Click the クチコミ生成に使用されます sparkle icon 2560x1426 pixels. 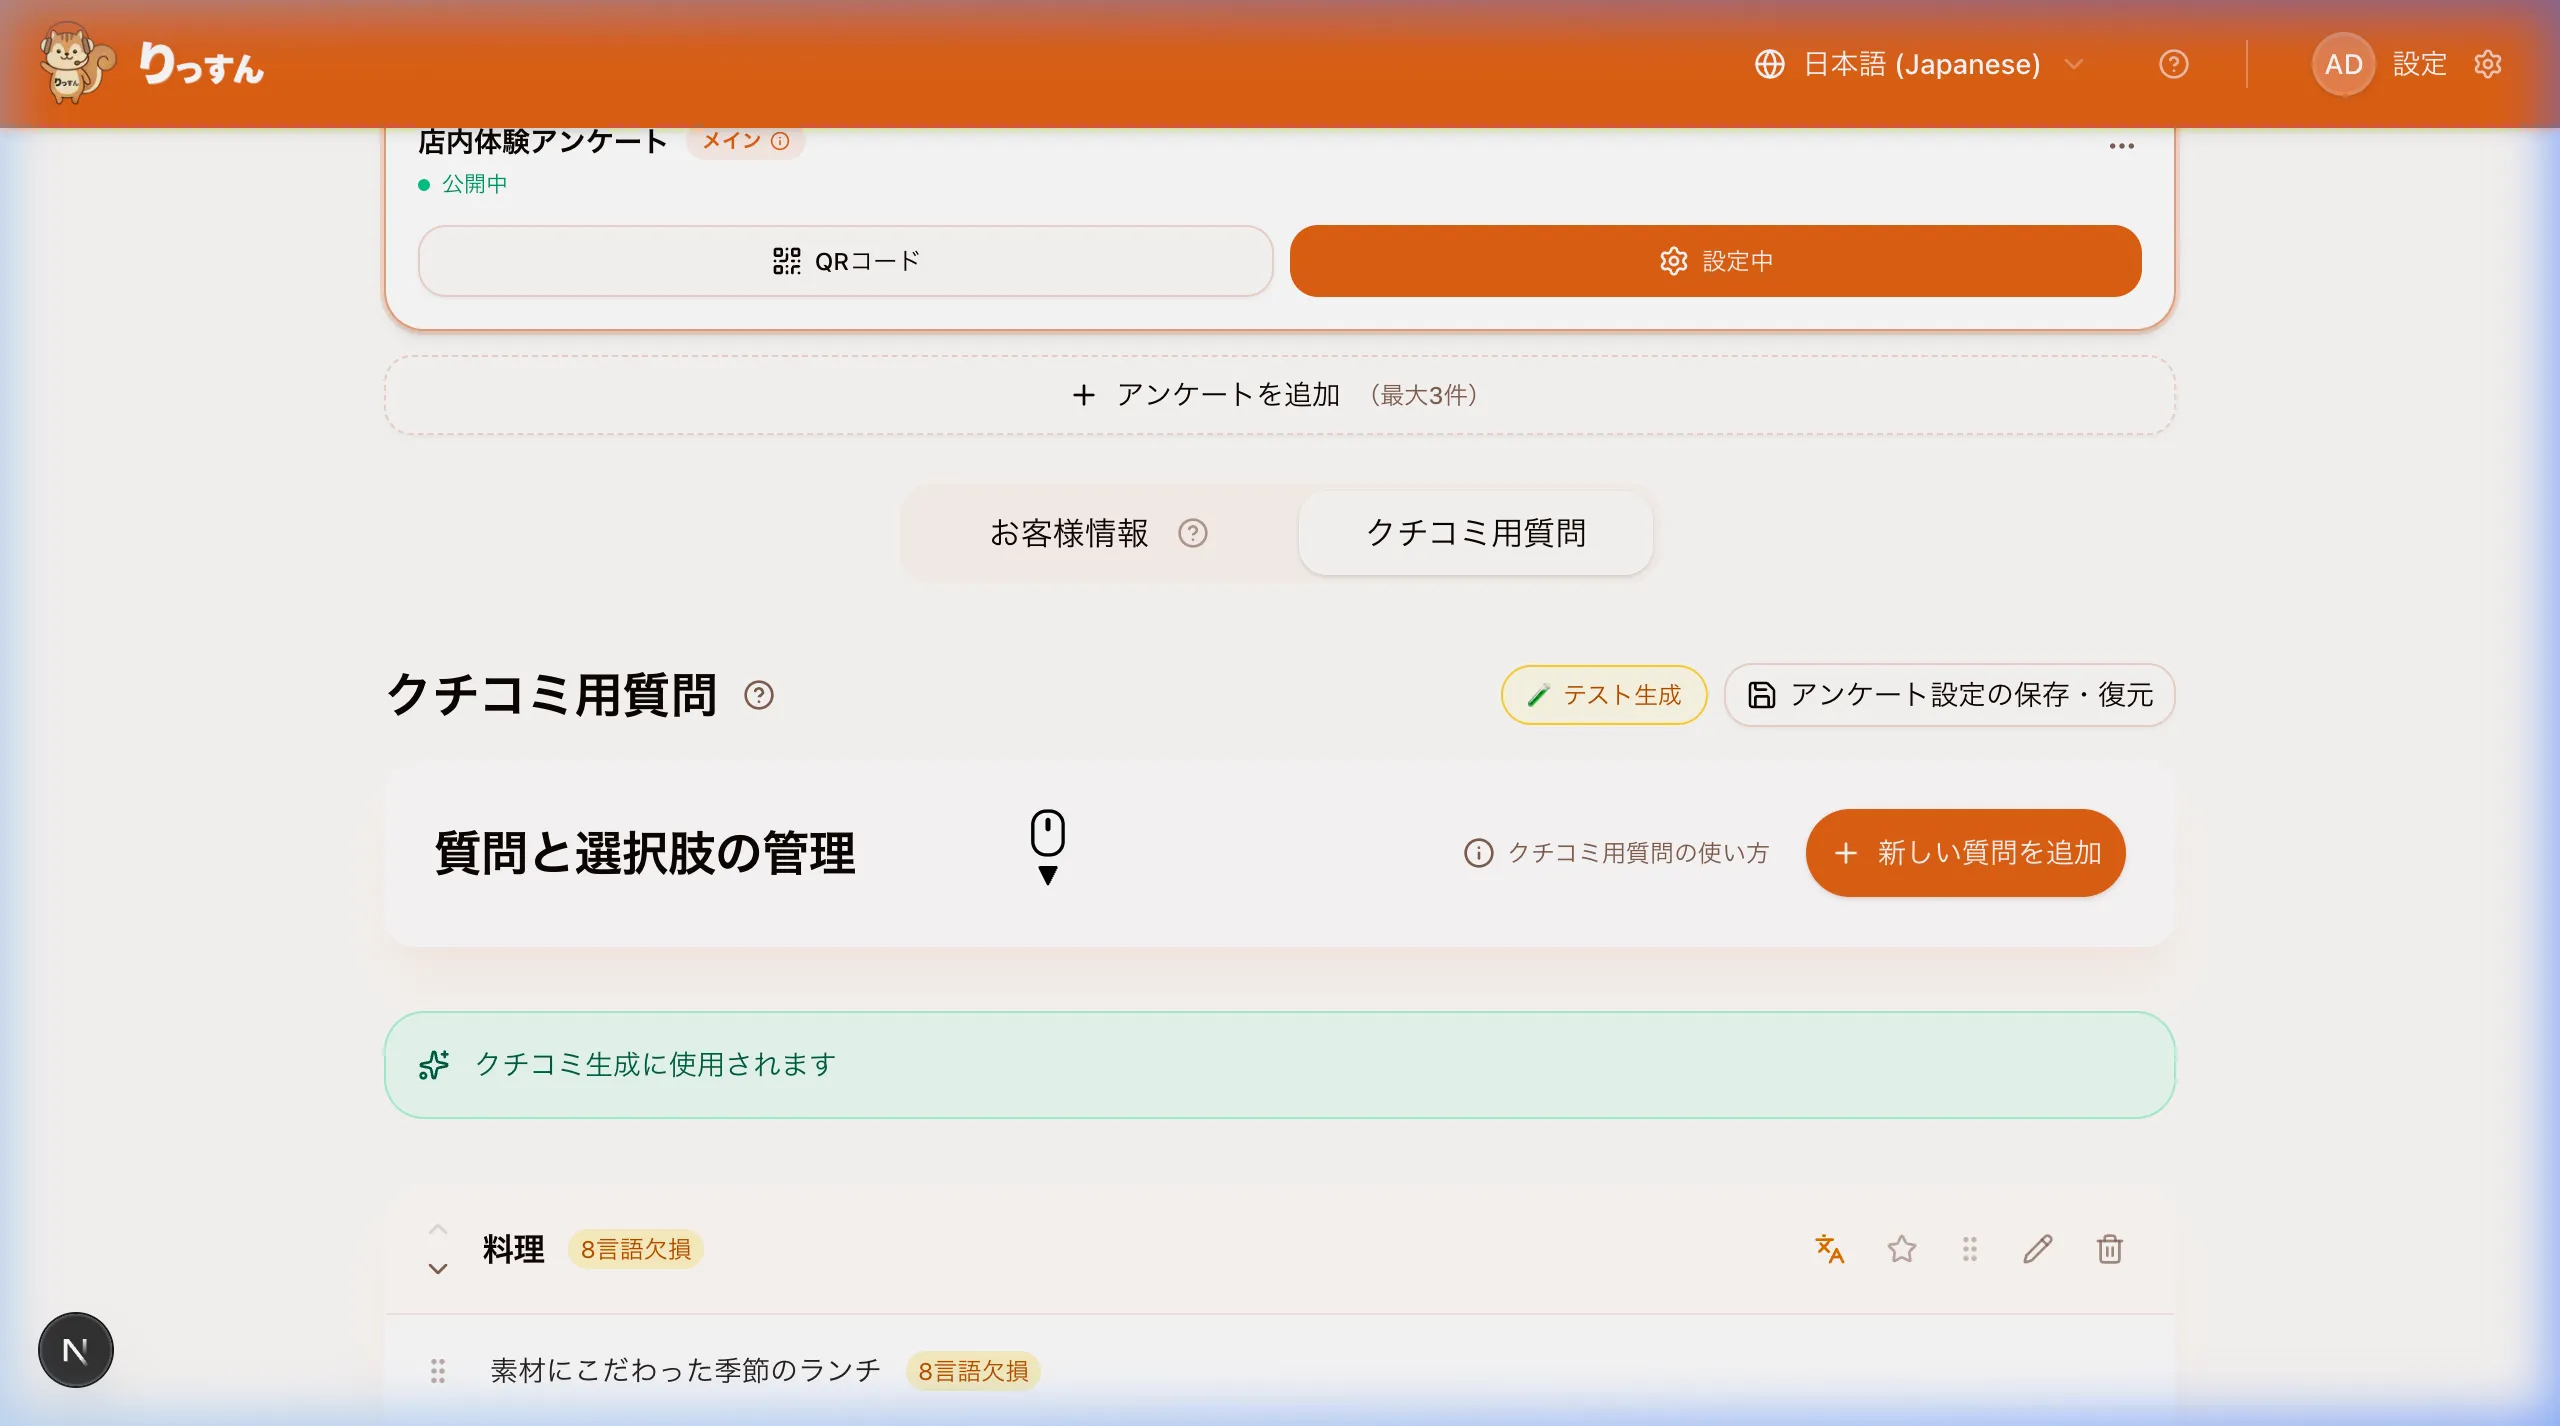point(434,1065)
